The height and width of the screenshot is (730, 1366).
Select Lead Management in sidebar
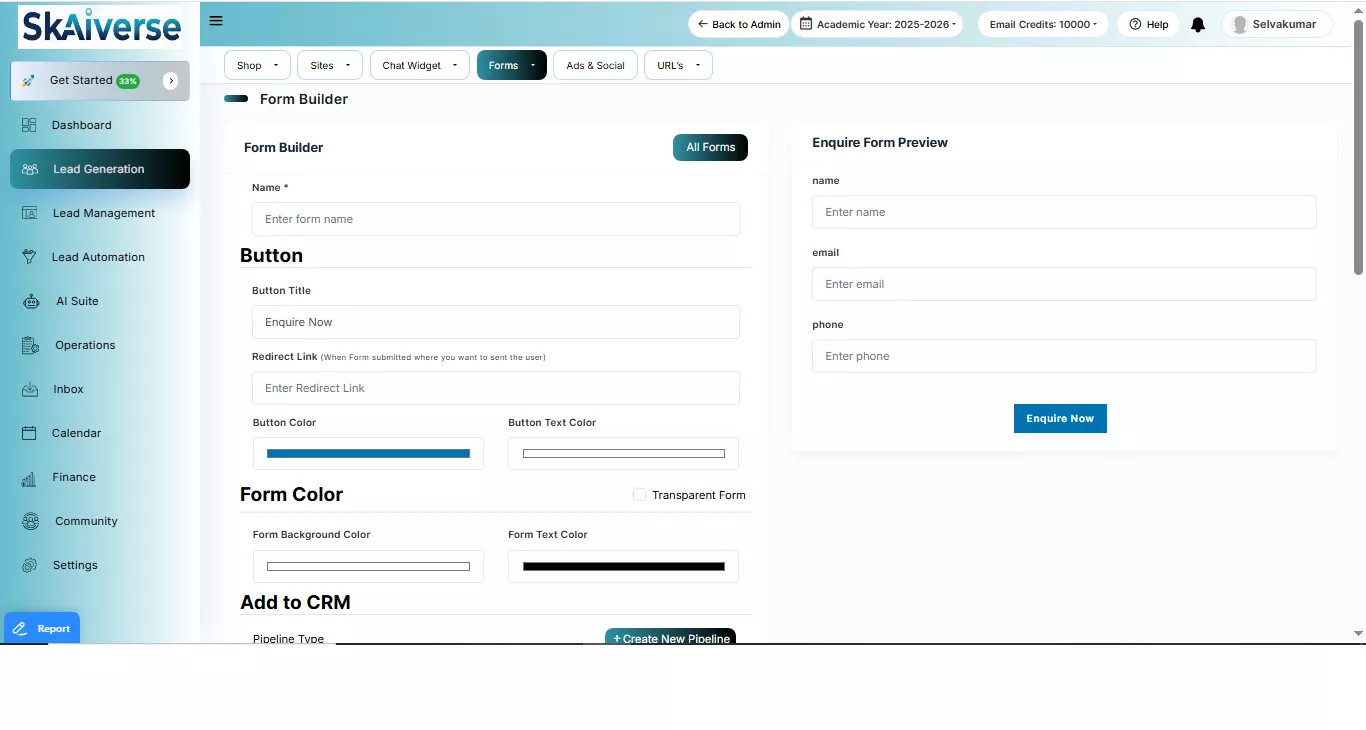pos(103,213)
